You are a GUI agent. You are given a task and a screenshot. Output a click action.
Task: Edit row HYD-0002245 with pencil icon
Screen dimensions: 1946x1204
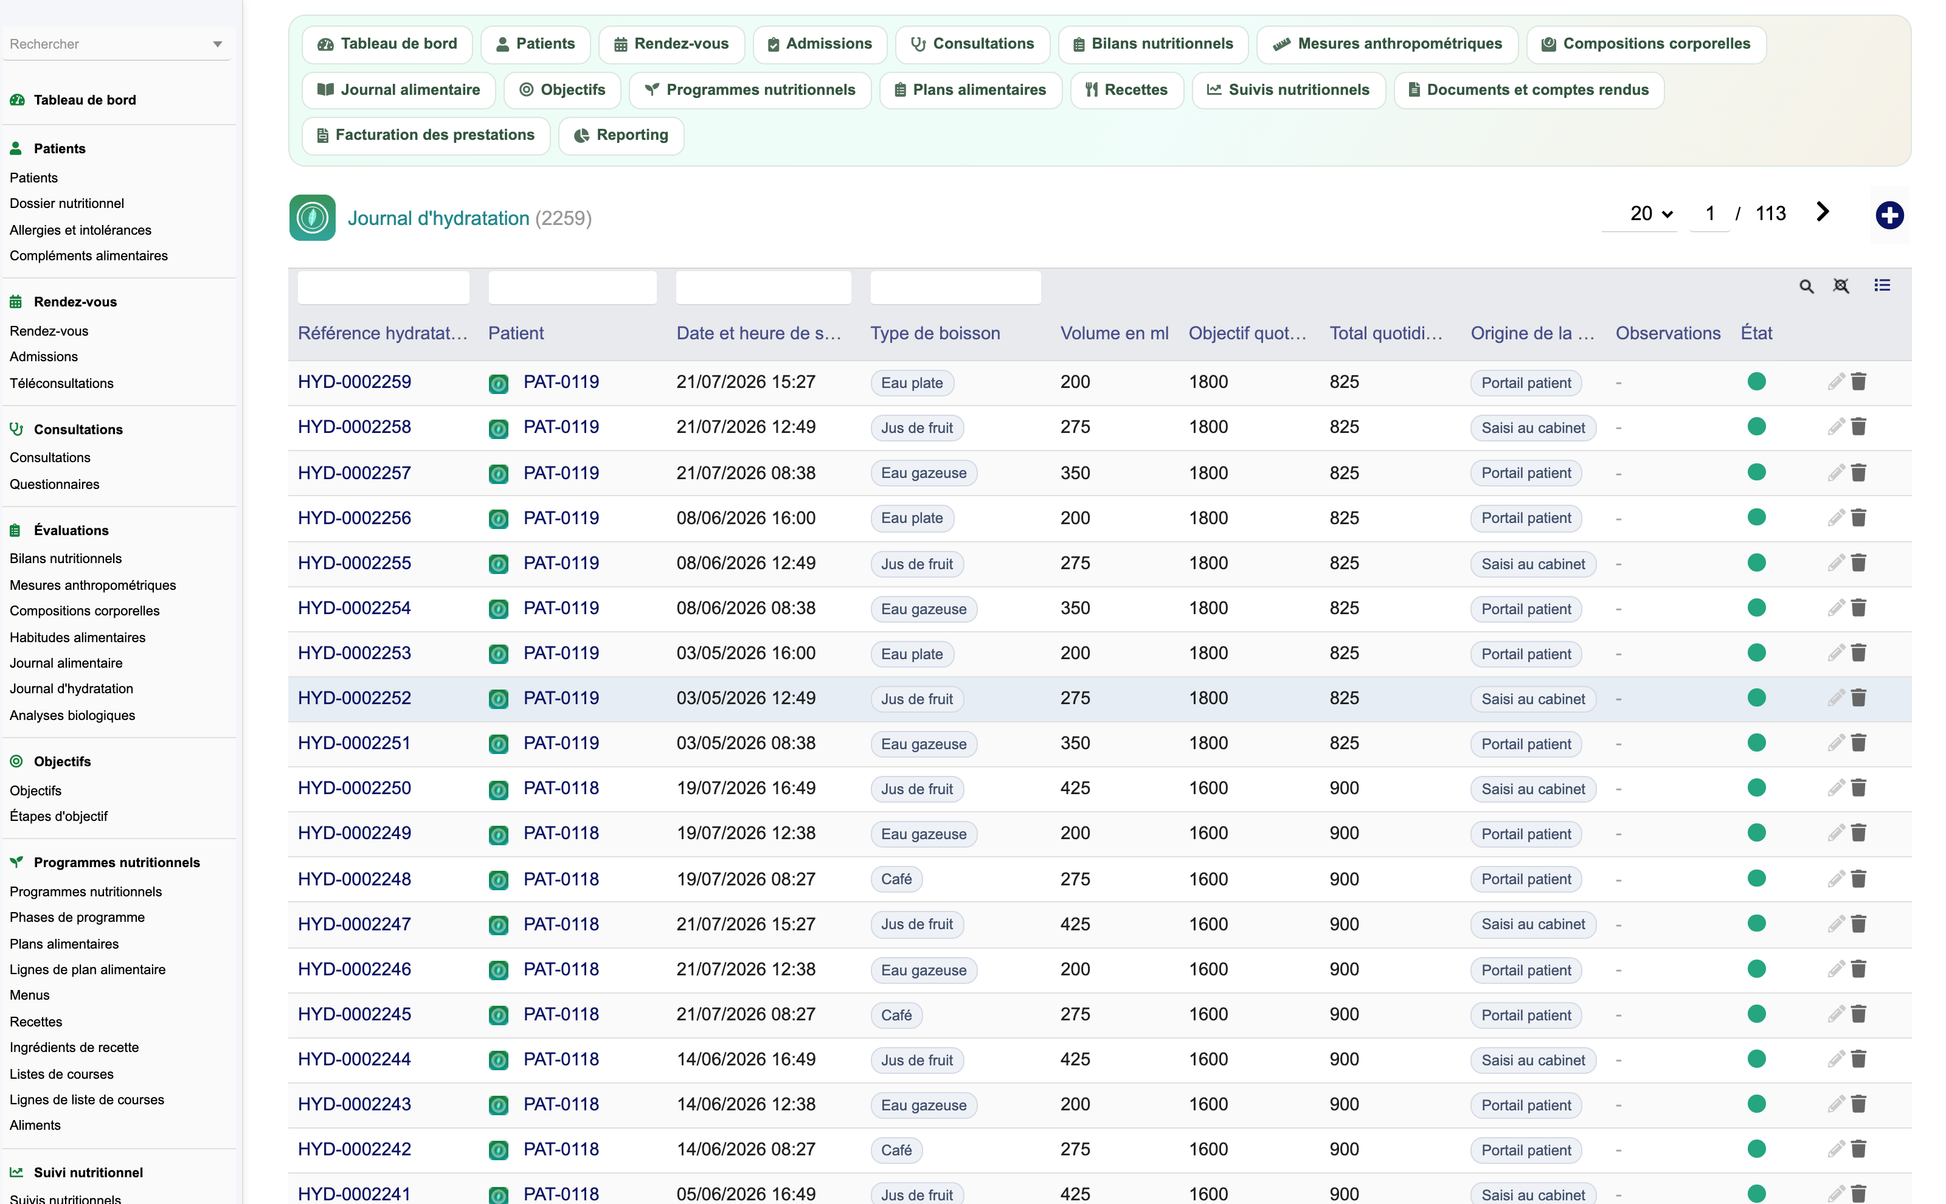[x=1836, y=1014]
